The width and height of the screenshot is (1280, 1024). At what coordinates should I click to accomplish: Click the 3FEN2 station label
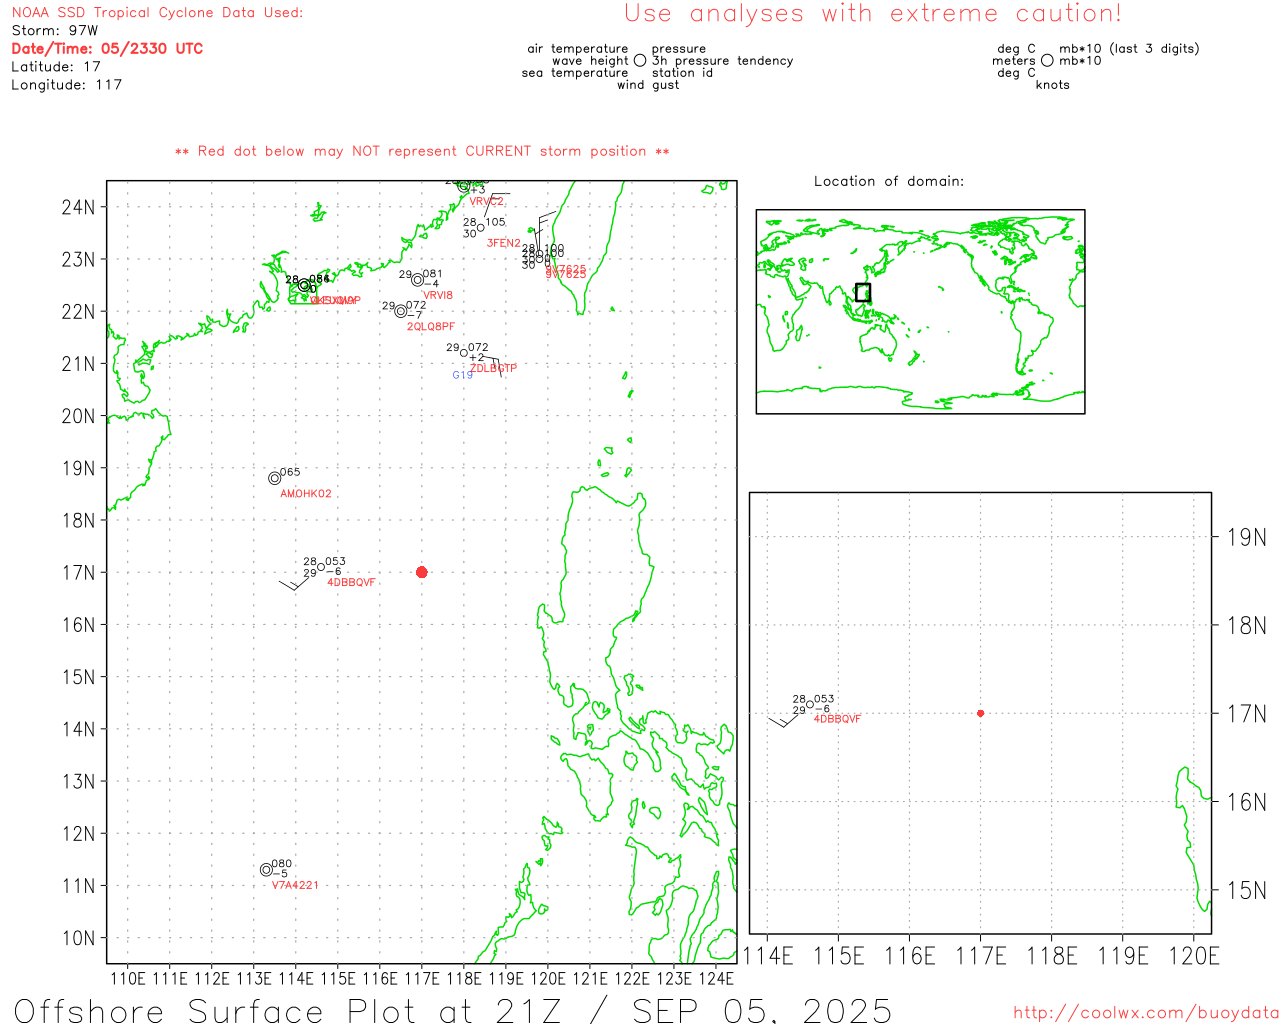[x=503, y=243]
